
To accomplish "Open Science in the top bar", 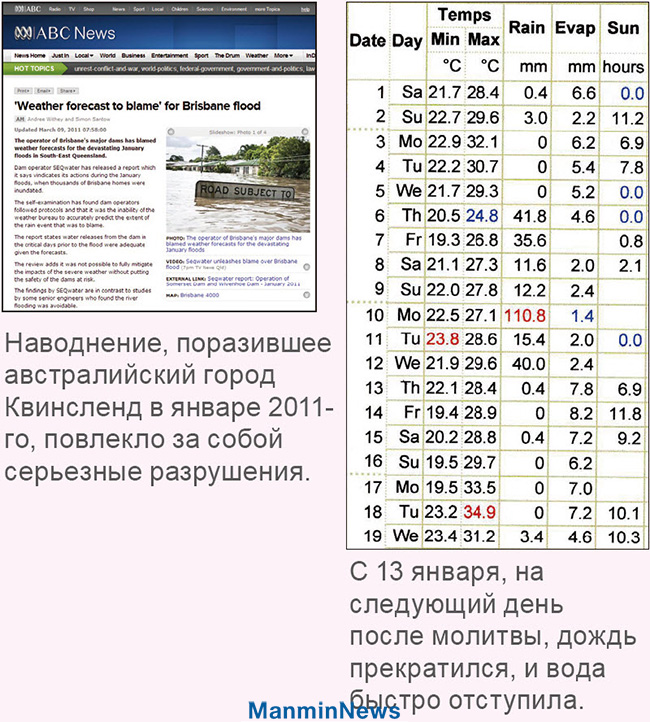I will pyautogui.click(x=205, y=9).
